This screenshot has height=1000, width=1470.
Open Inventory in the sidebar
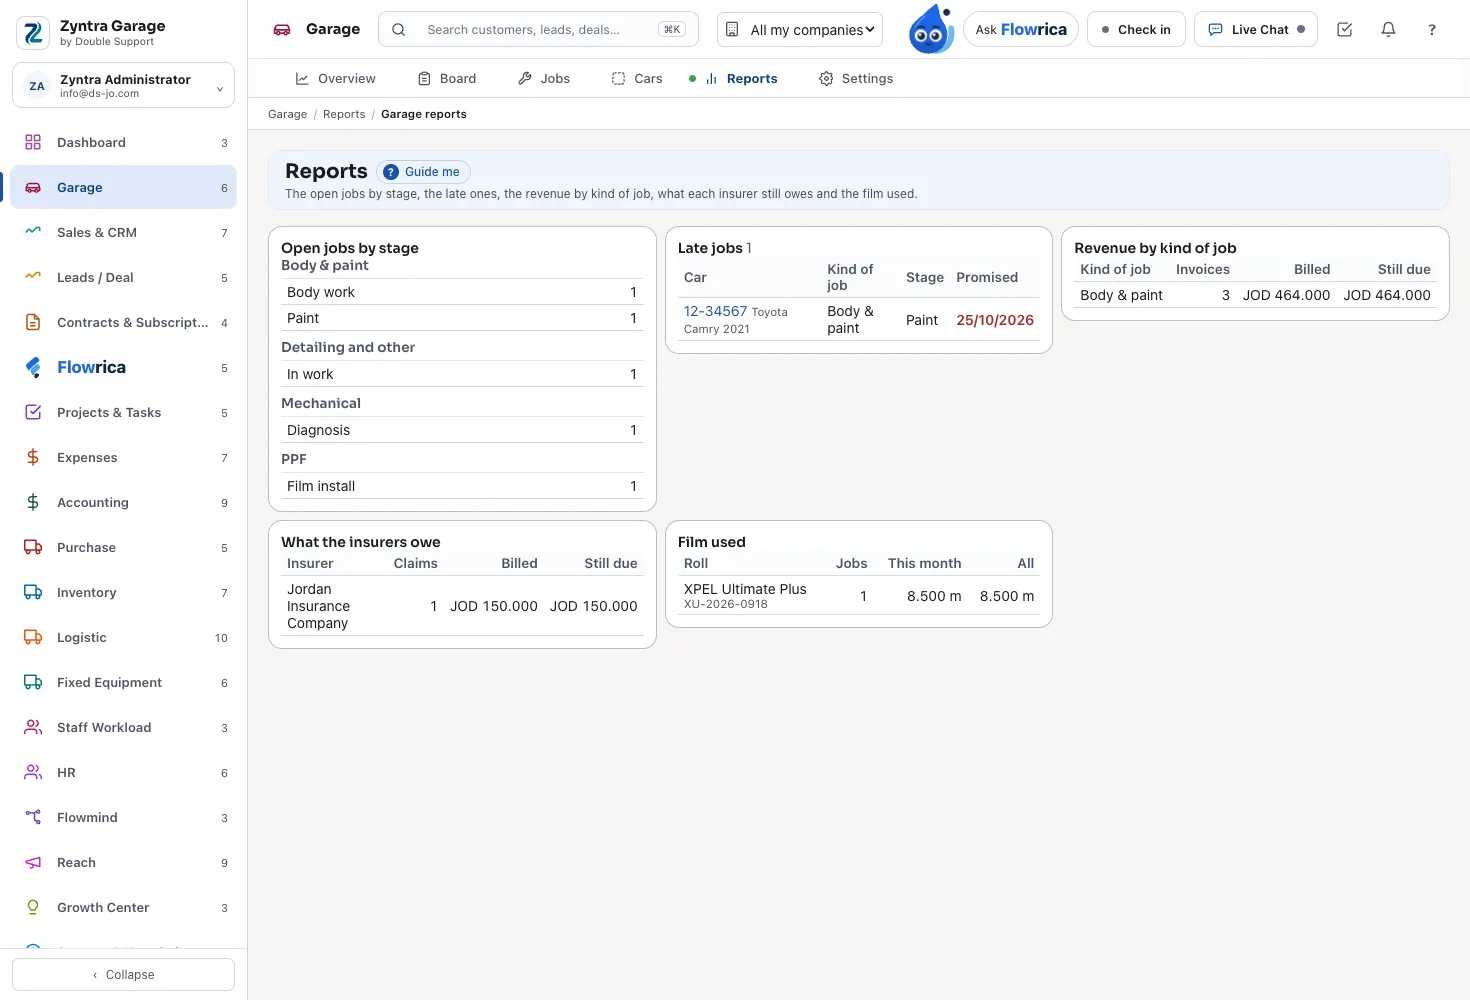click(123, 592)
